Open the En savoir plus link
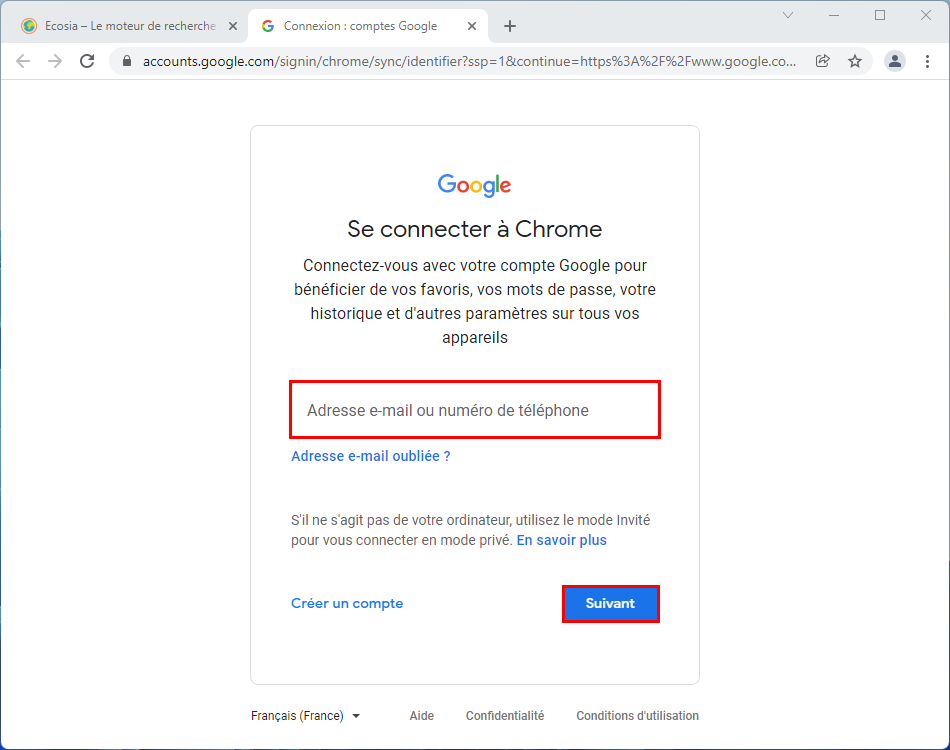 click(562, 540)
